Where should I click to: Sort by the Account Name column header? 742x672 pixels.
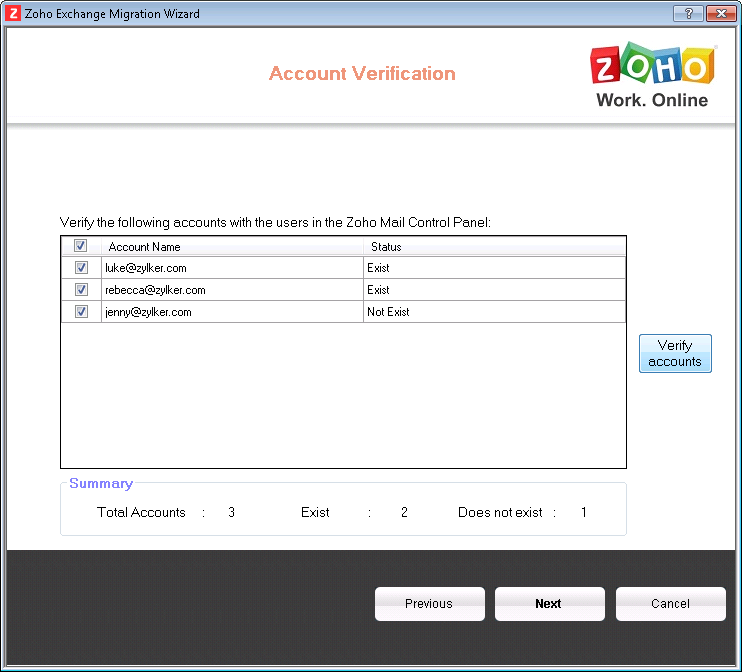pos(144,247)
